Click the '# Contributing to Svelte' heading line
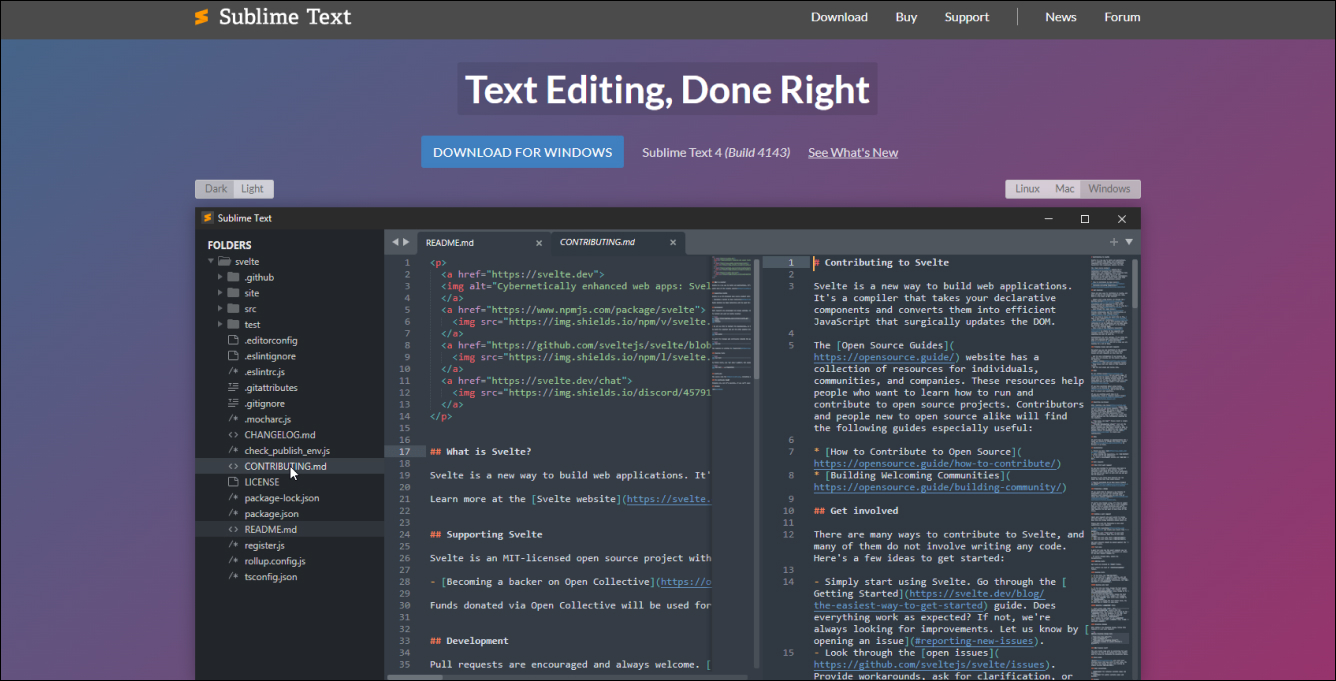 click(x=881, y=263)
